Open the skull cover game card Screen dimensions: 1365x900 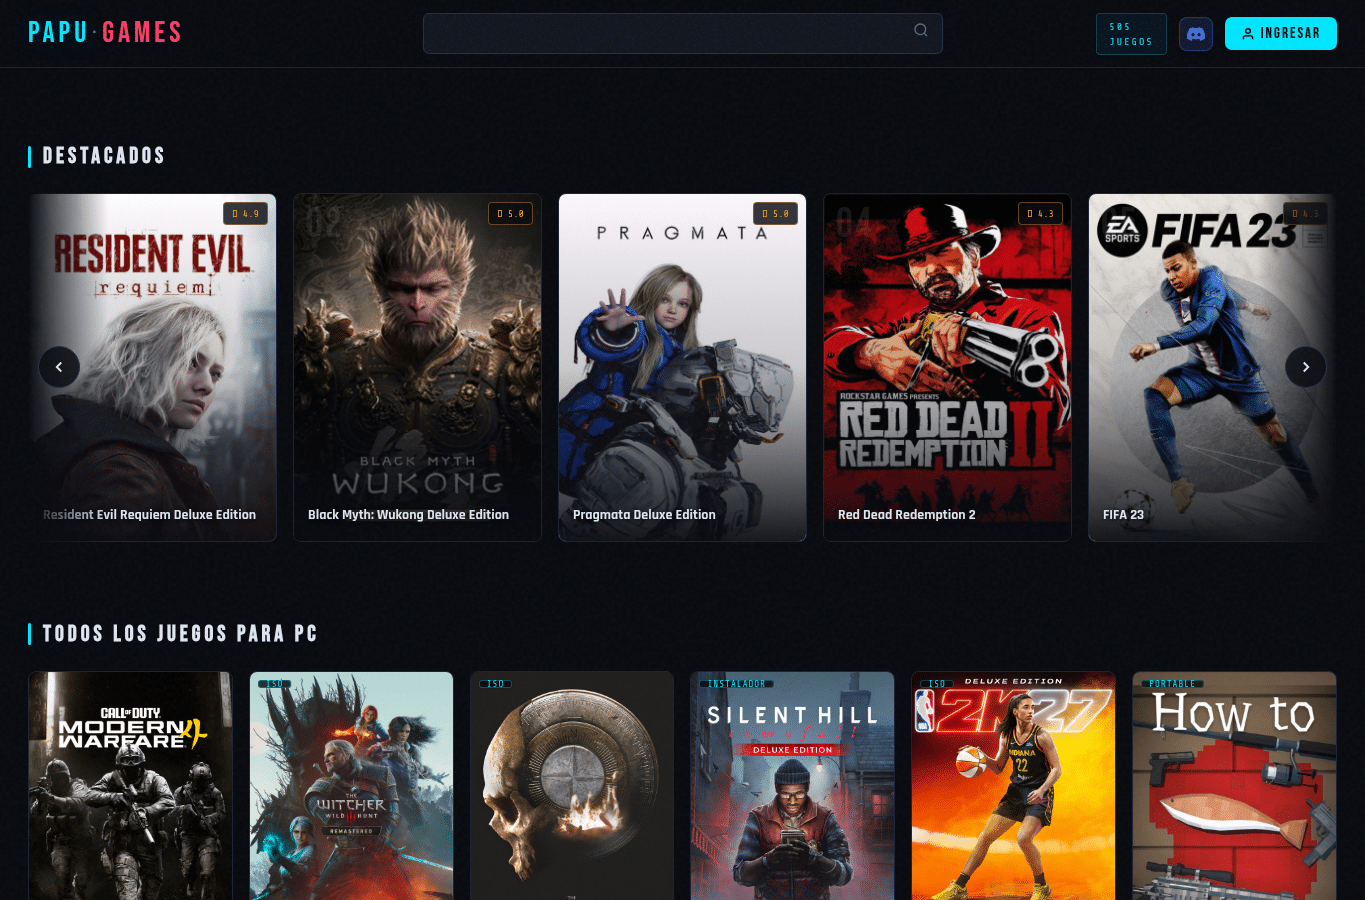(573, 786)
